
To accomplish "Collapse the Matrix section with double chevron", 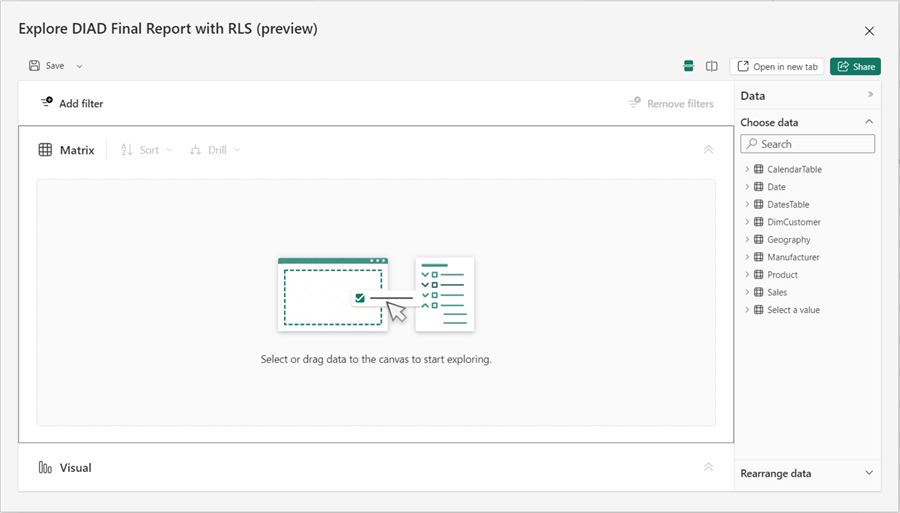I will [x=708, y=150].
